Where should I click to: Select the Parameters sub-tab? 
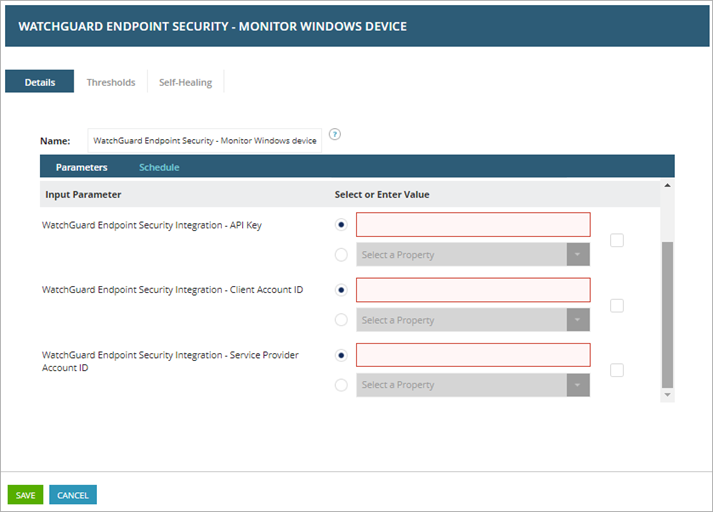click(81, 167)
